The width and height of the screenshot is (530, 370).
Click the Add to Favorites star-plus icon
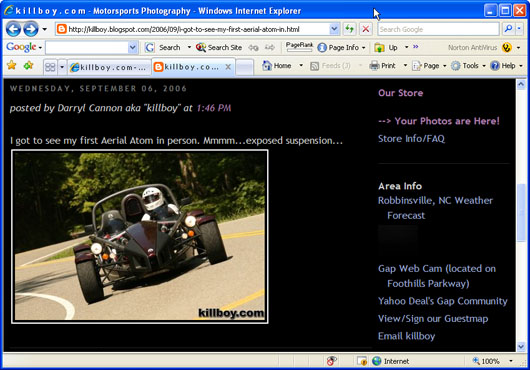(28, 65)
